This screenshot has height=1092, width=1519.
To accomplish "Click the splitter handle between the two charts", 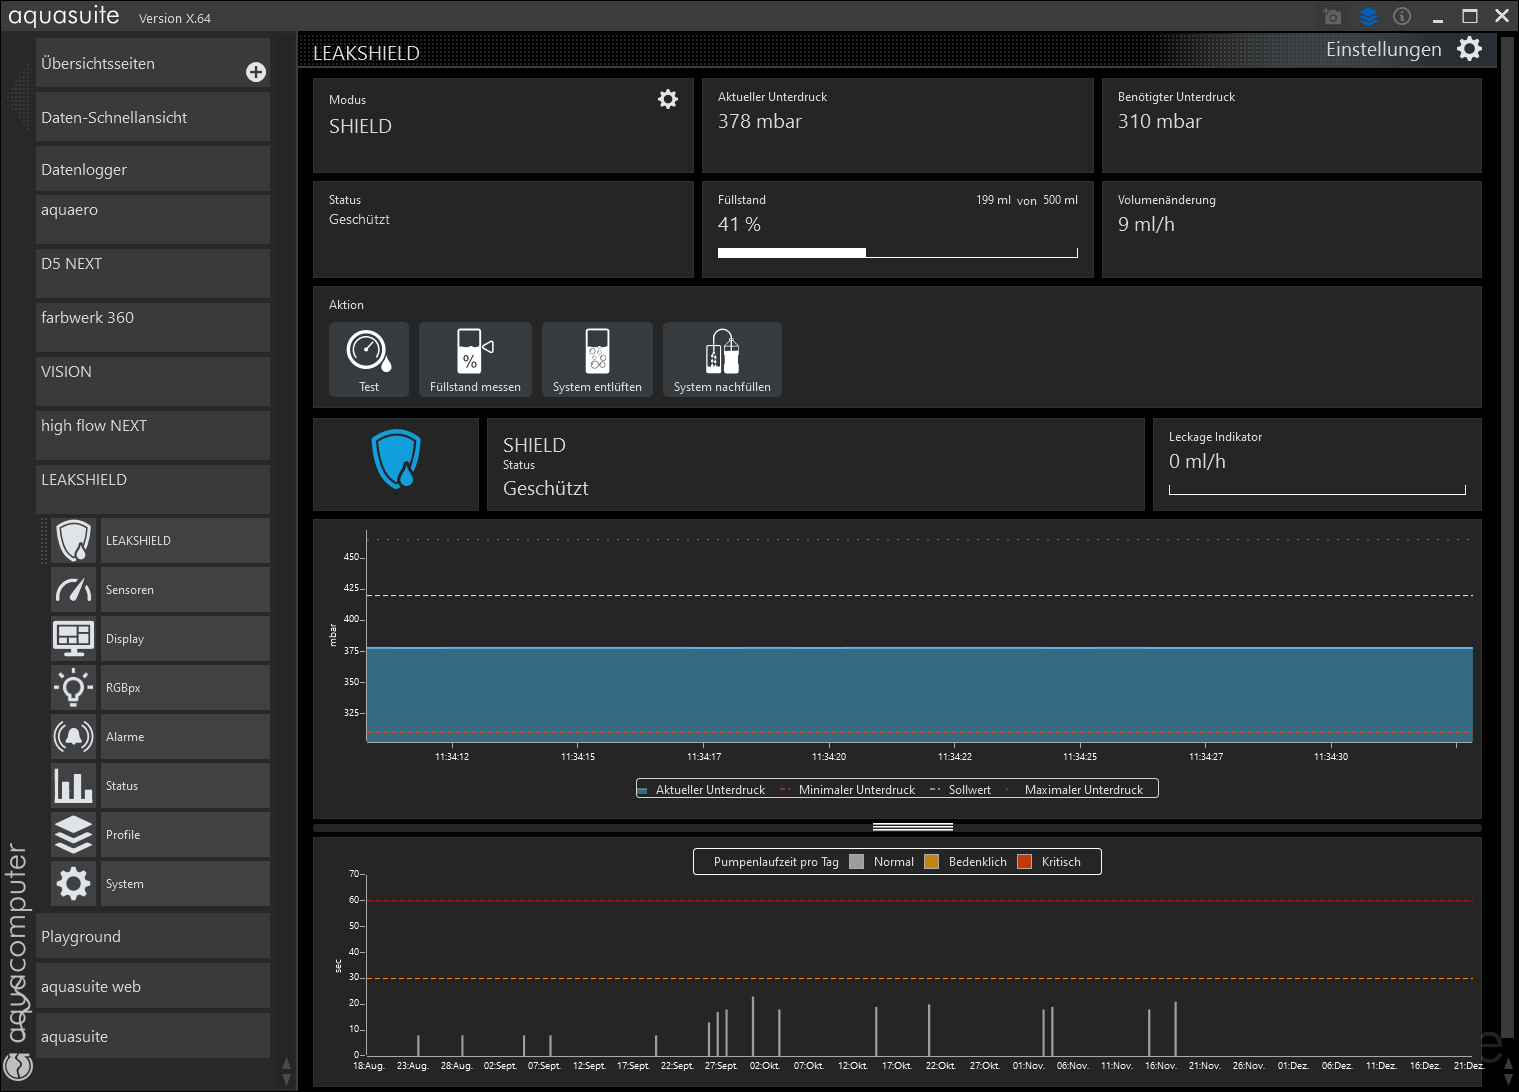I will 912,827.
